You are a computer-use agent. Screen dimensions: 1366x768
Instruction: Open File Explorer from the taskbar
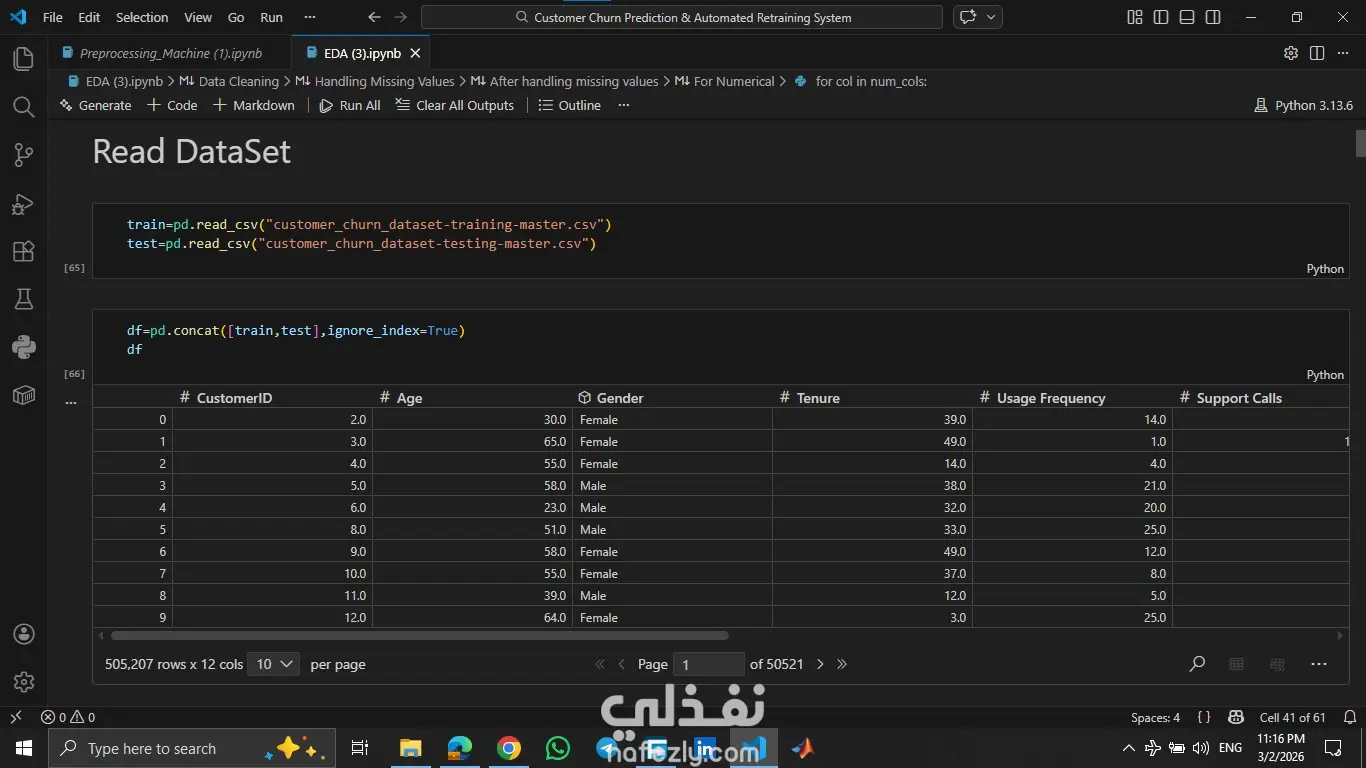click(x=411, y=748)
